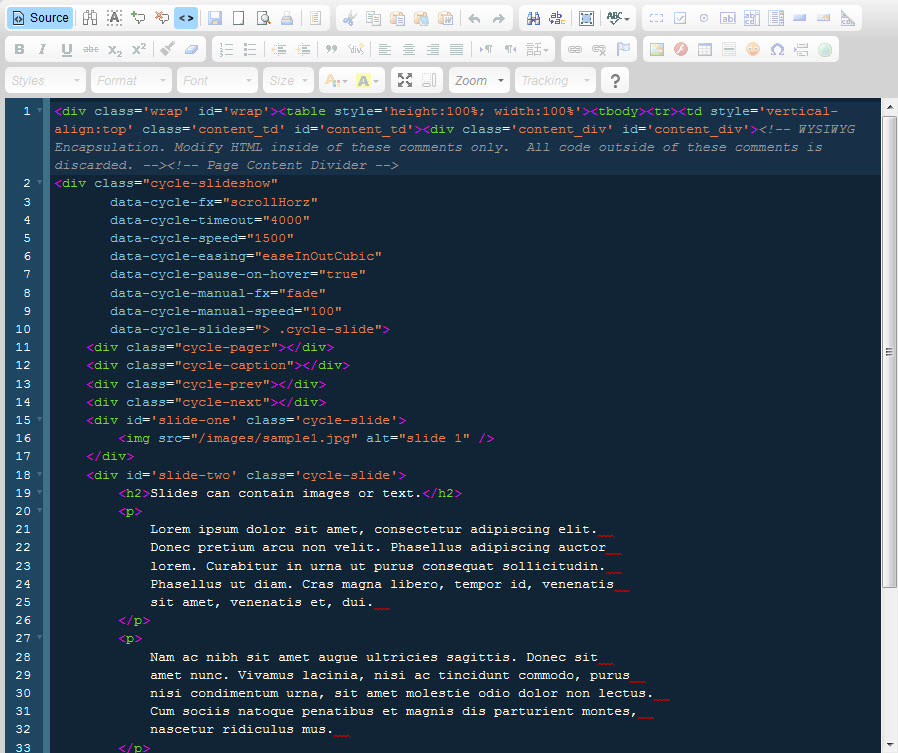Open the spell check ABC dropdown
The width and height of the screenshot is (898, 753).
coord(618,18)
